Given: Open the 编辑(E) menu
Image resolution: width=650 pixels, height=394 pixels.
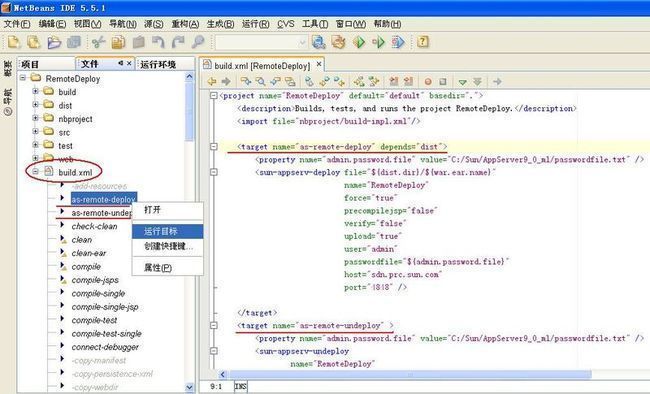Looking at the screenshot, I should point(52,24).
